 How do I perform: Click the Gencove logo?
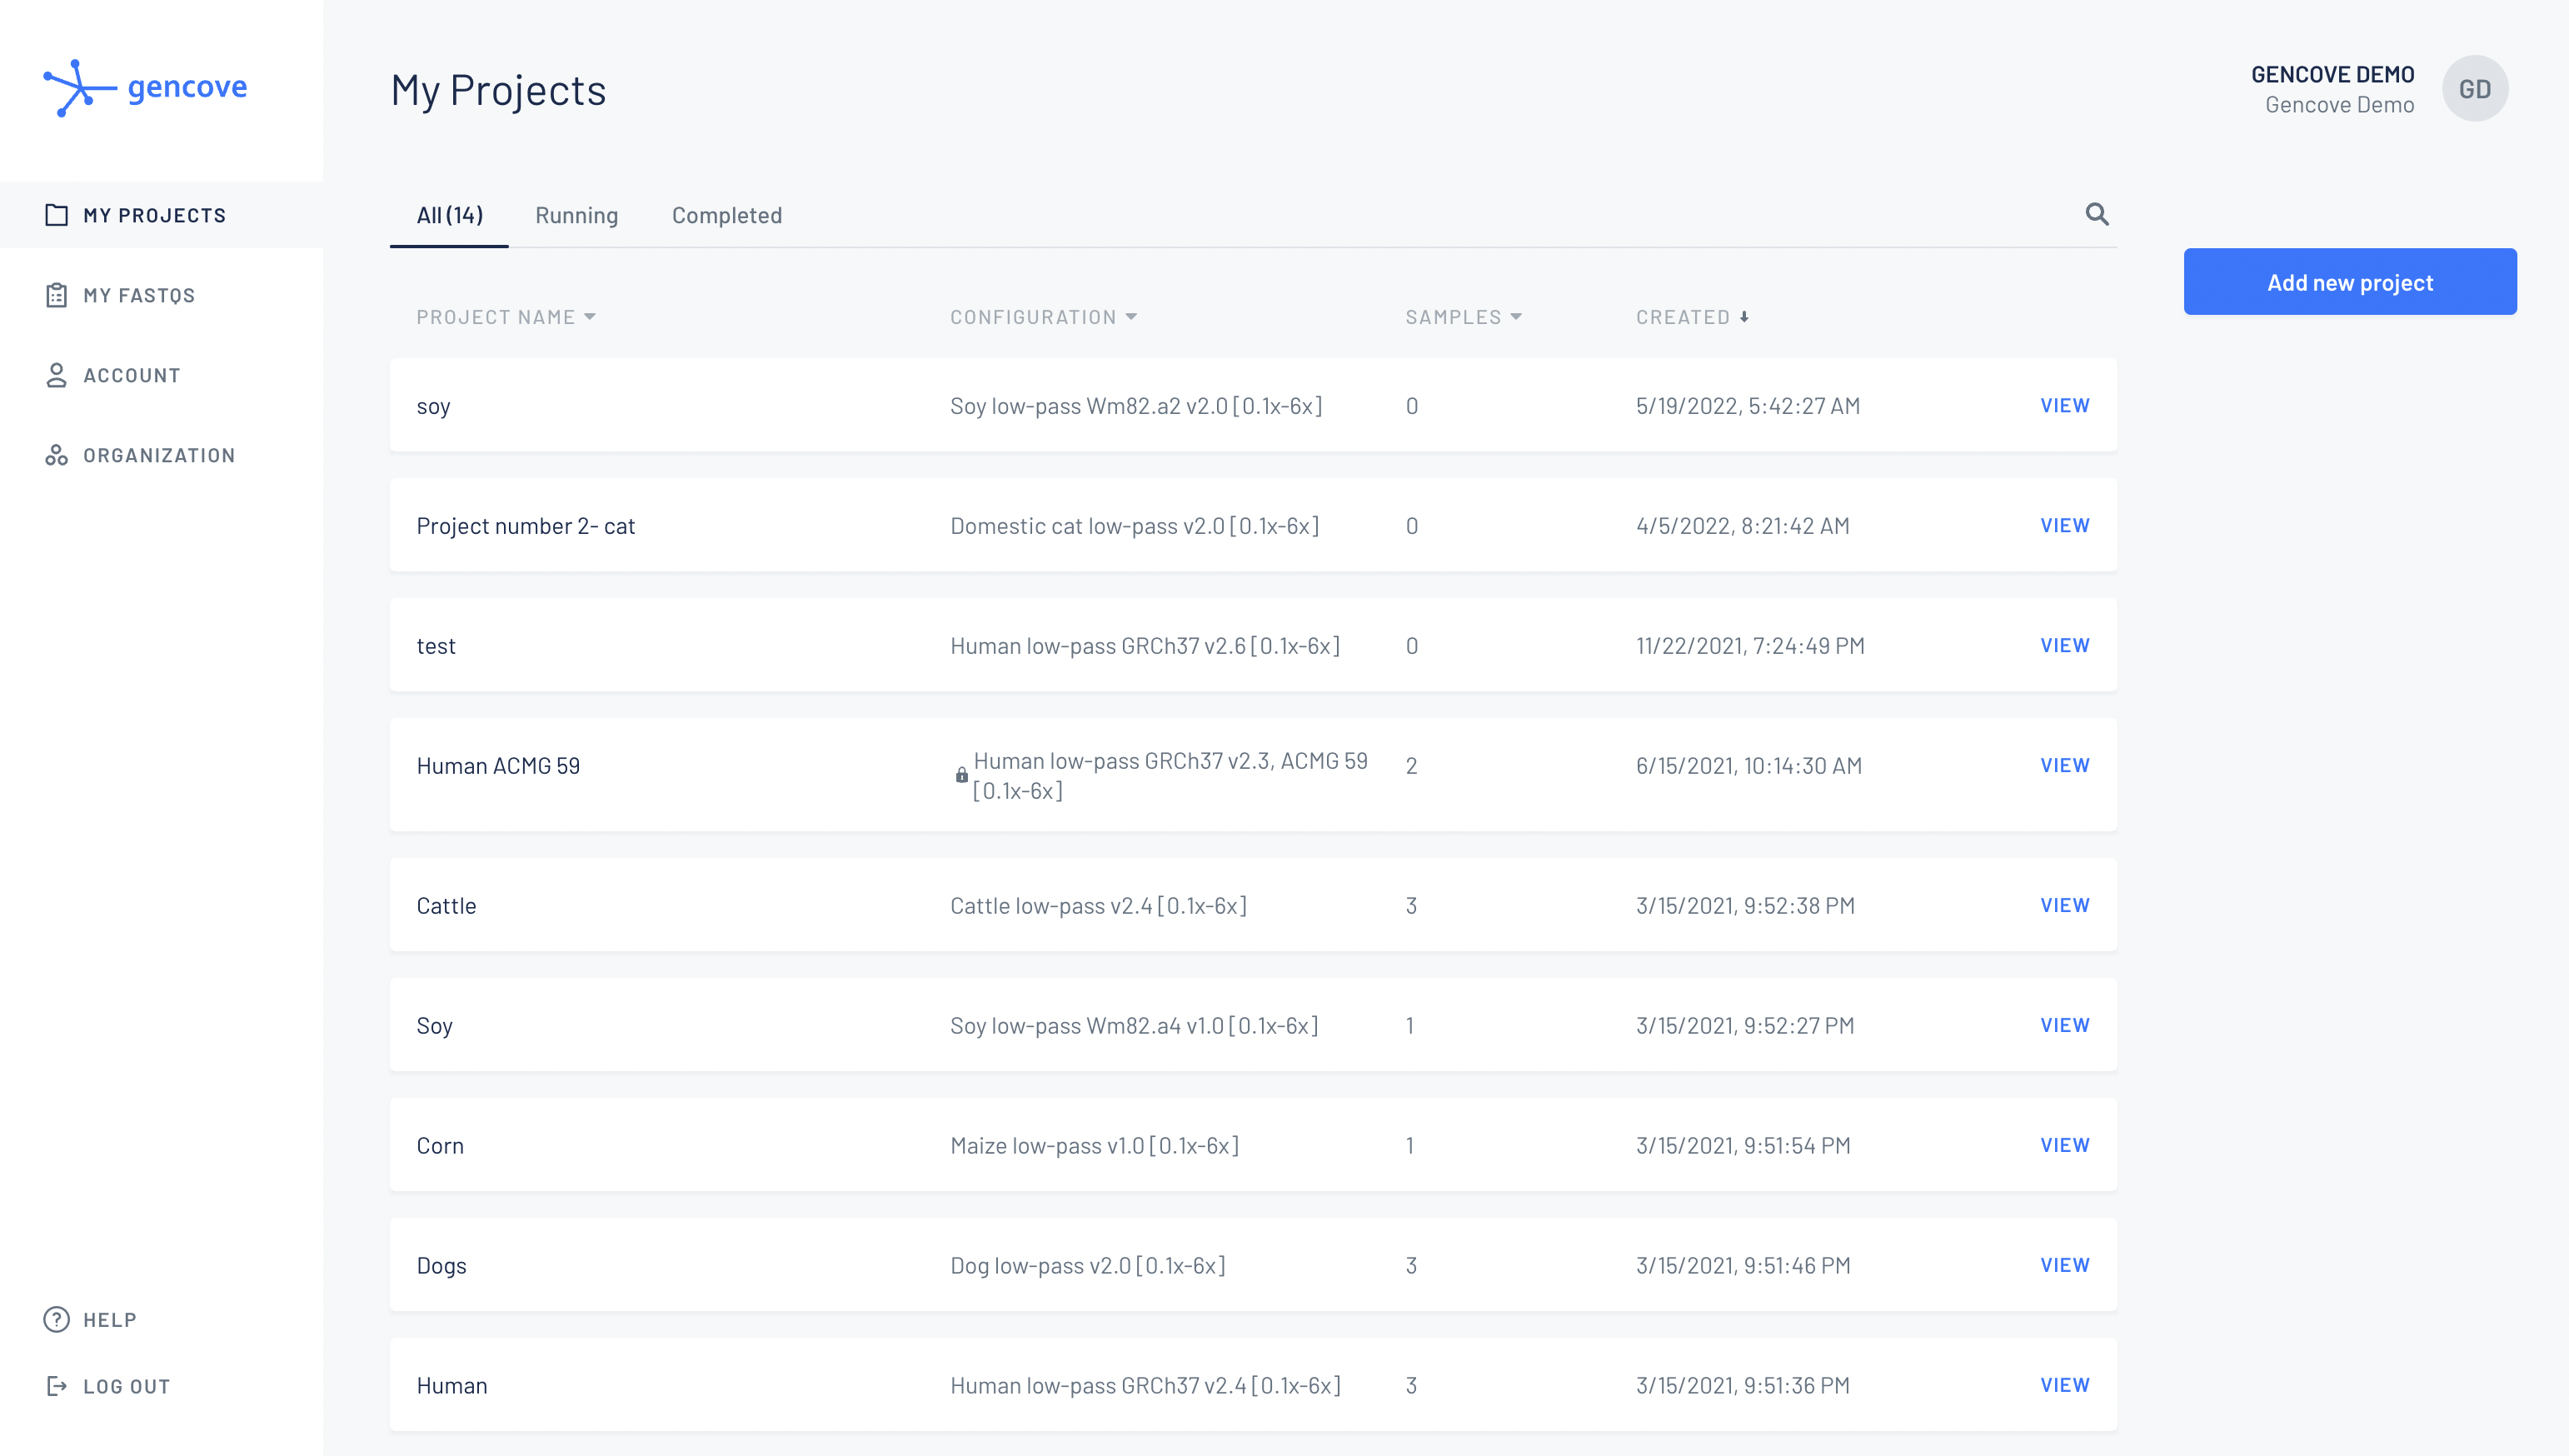pyautogui.click(x=146, y=88)
